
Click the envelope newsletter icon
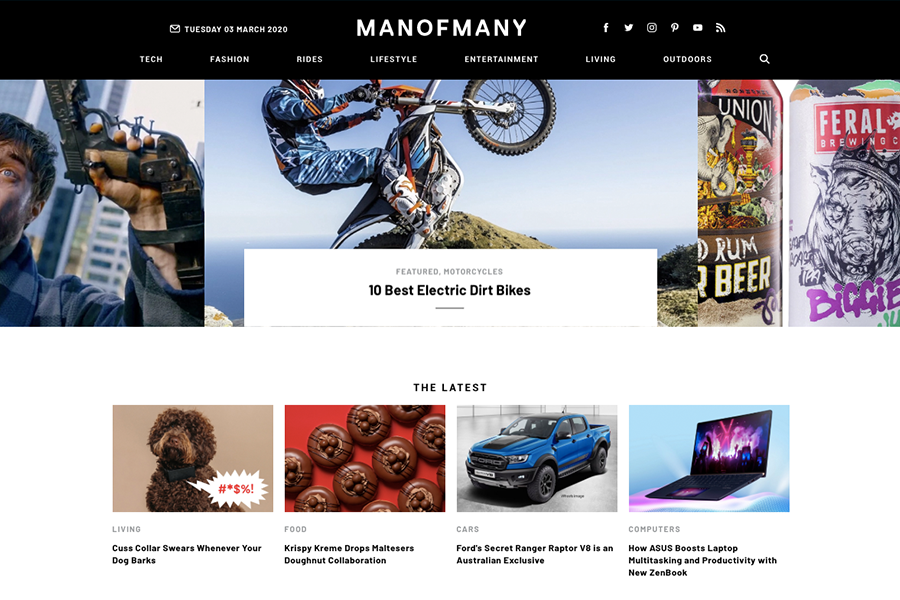click(175, 29)
